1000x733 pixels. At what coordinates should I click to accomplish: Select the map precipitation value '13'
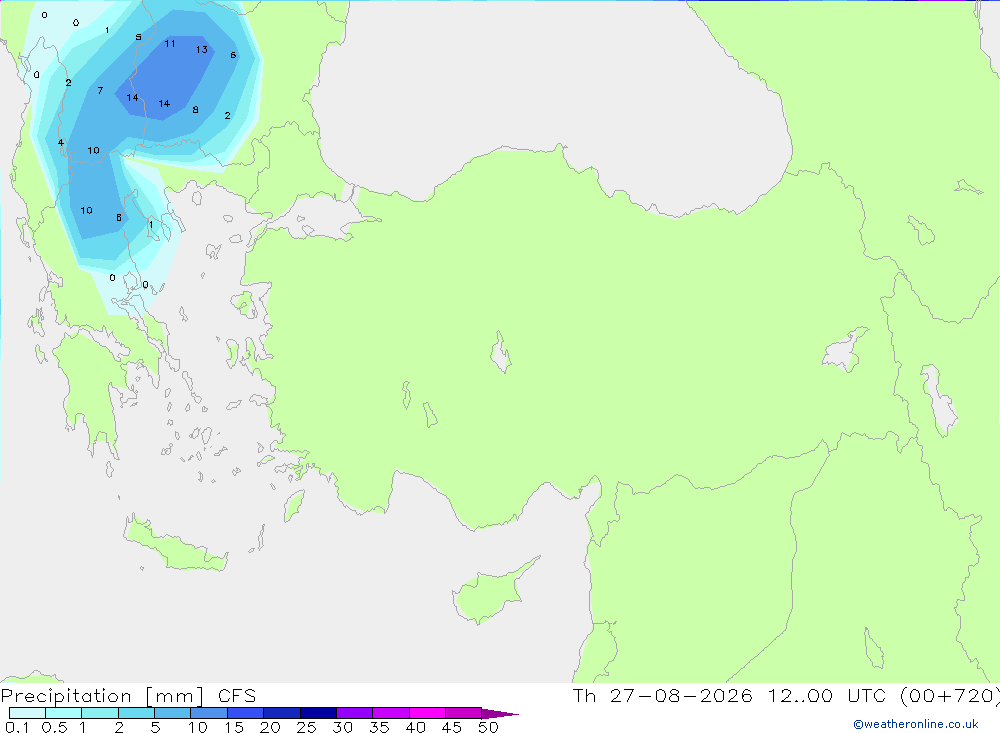[202, 49]
